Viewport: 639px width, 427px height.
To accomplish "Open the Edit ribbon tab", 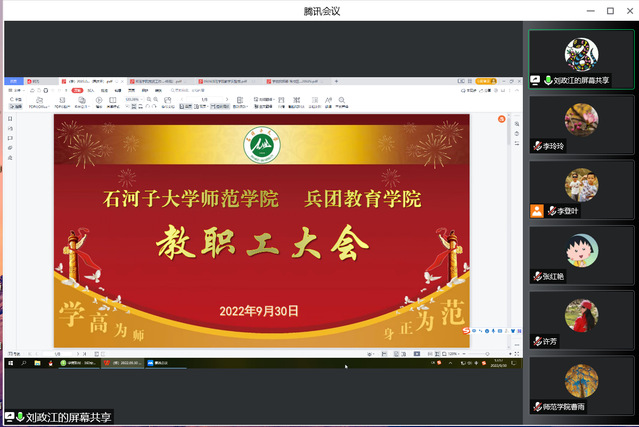I will pos(118,90).
